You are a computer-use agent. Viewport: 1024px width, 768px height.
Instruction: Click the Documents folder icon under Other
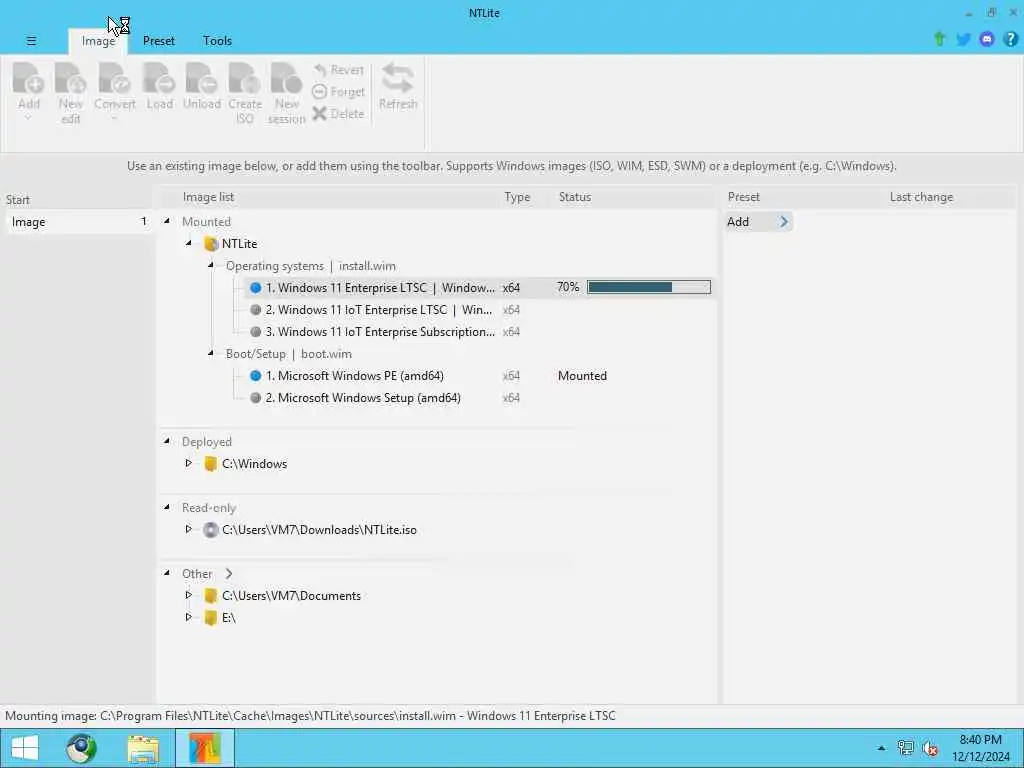pos(210,596)
